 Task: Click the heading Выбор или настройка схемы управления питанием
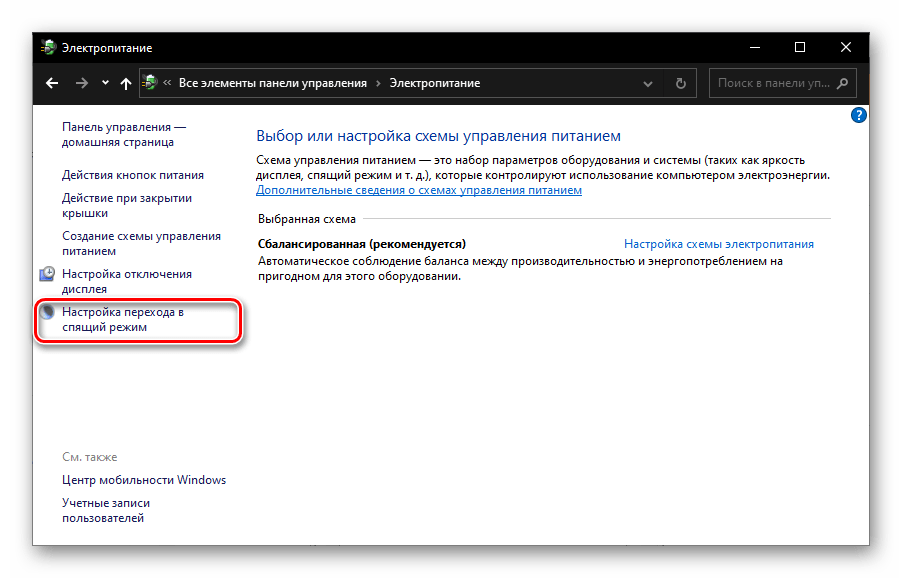point(438,136)
